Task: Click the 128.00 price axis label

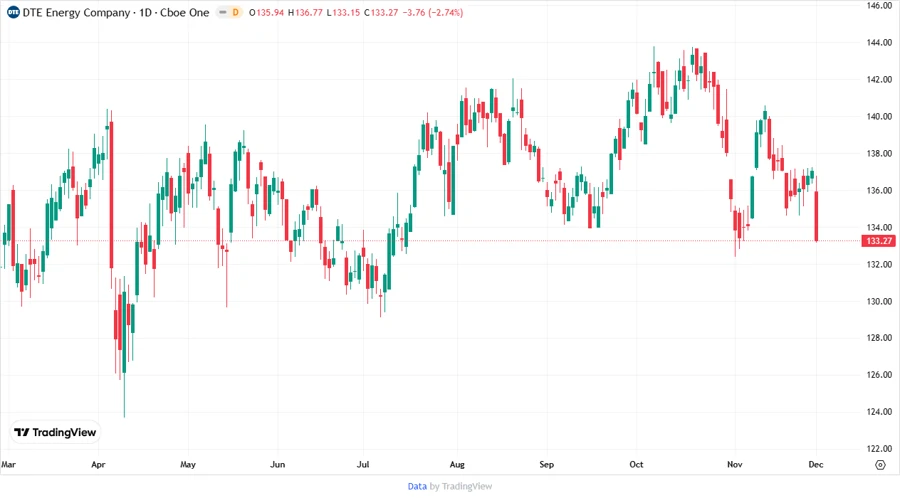Action: point(879,338)
